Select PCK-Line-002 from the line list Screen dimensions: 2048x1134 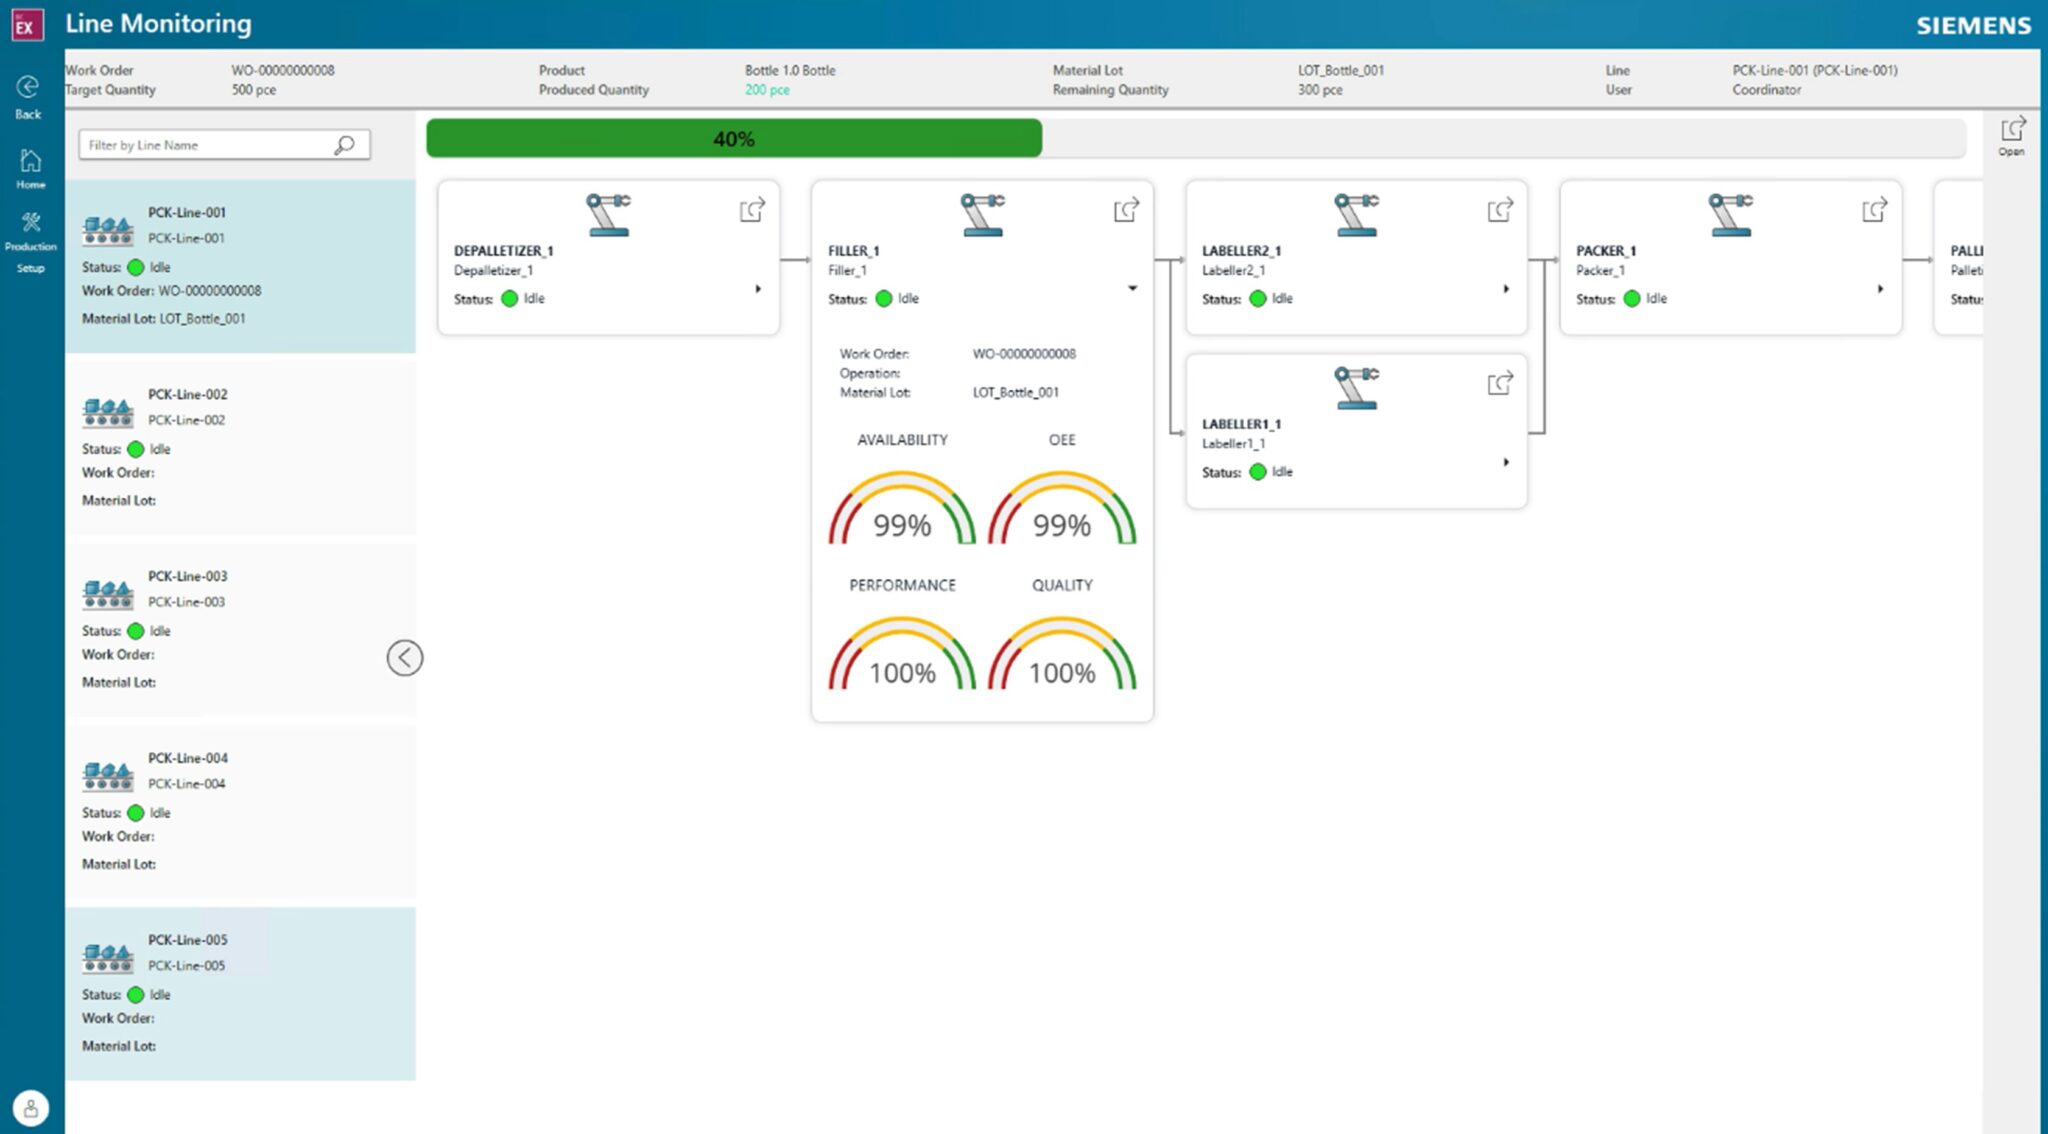(240, 447)
